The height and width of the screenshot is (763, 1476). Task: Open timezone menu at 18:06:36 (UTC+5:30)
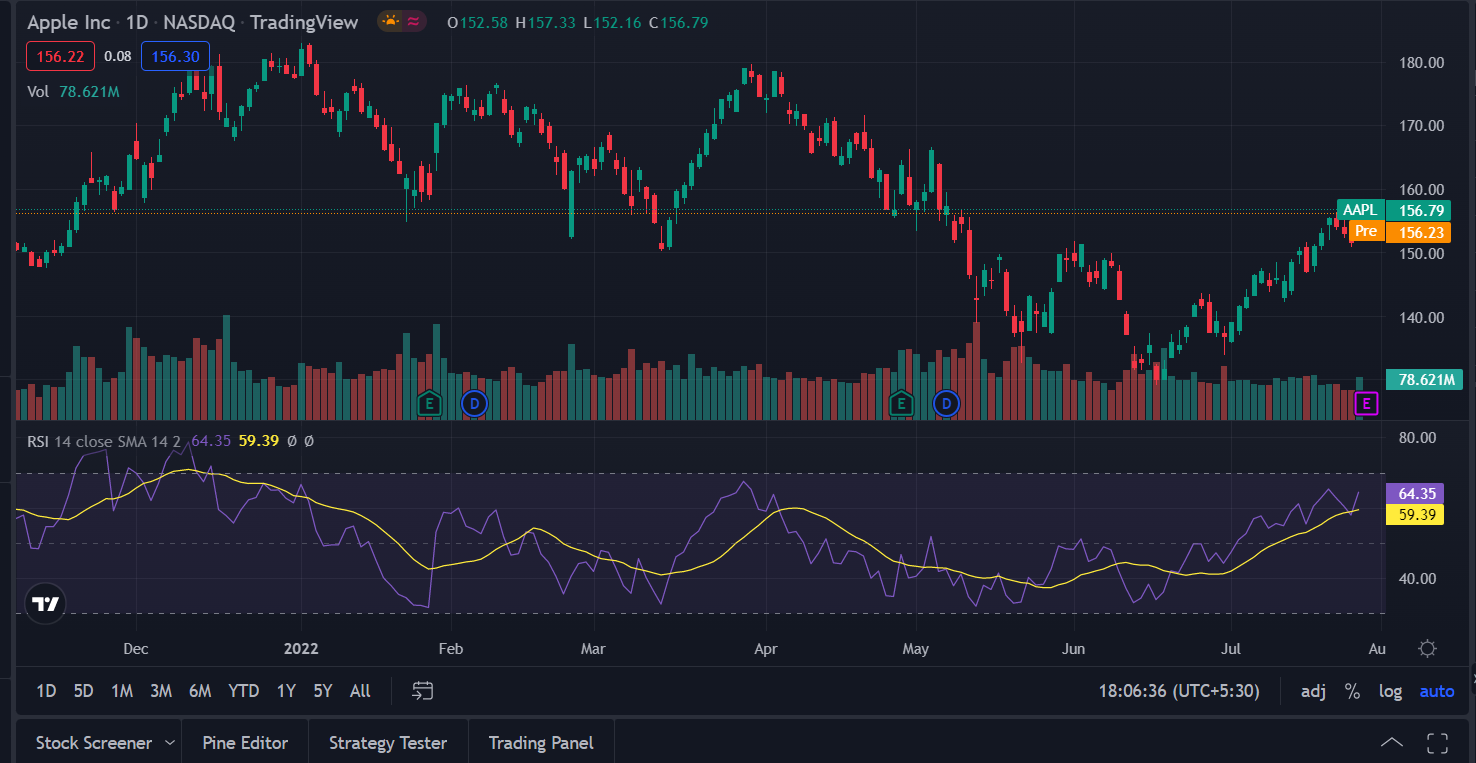click(1179, 691)
